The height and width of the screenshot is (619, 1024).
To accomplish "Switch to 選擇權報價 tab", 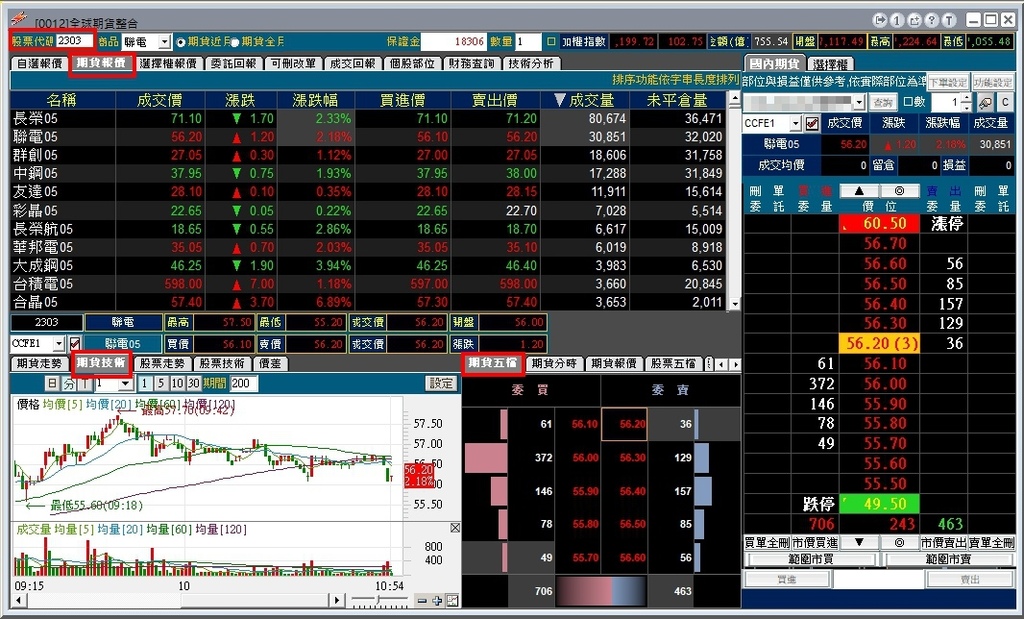I will (168, 63).
